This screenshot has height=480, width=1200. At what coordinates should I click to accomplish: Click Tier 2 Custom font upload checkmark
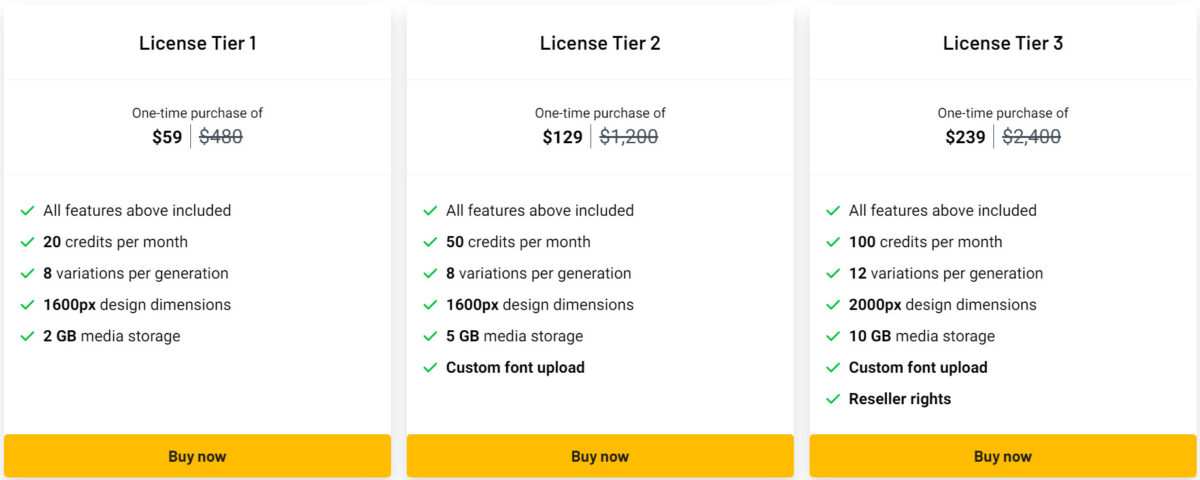[x=431, y=368]
